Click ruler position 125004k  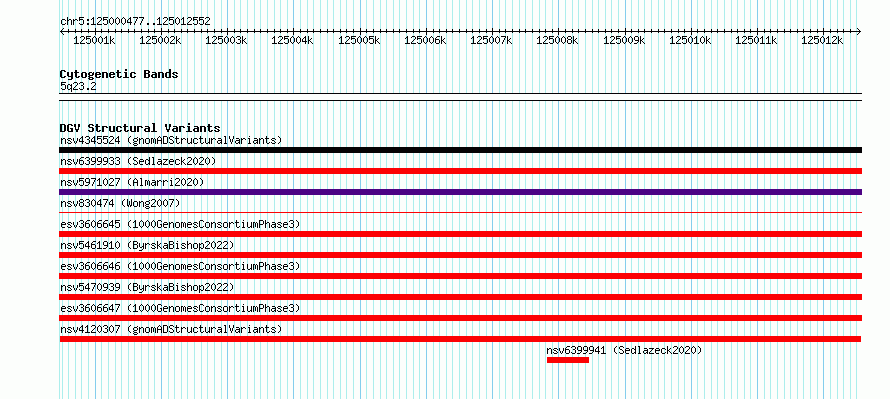[x=292, y=40]
